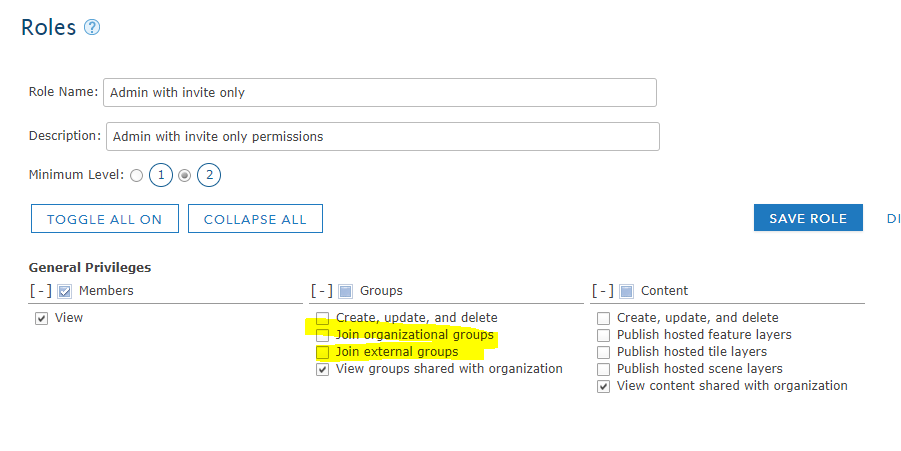Click the level 1 circle badge

click(x=161, y=175)
